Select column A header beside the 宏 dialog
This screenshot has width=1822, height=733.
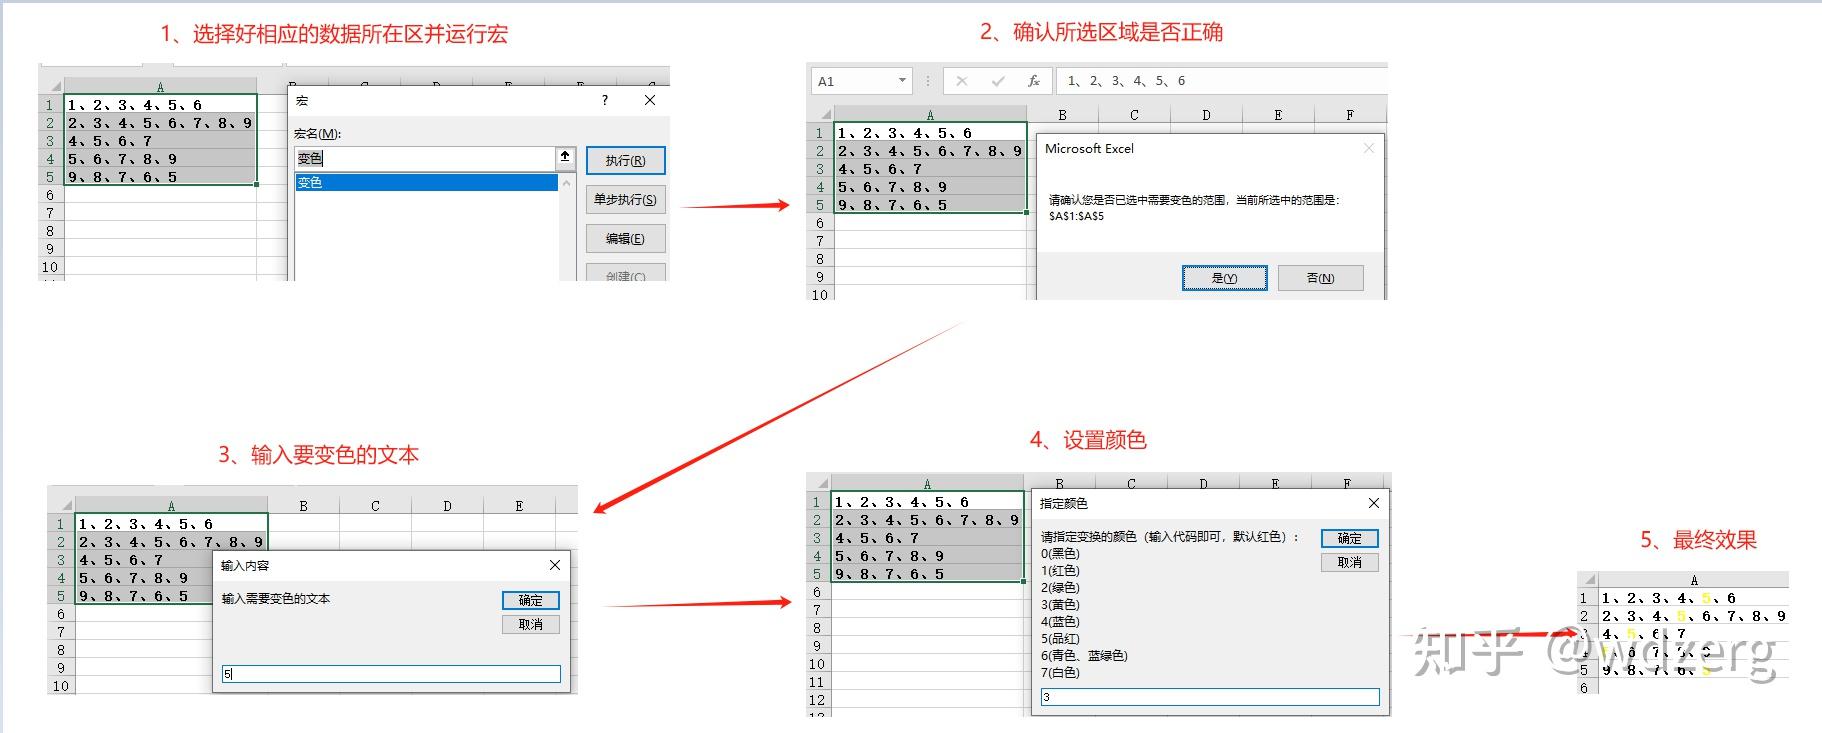point(160,87)
